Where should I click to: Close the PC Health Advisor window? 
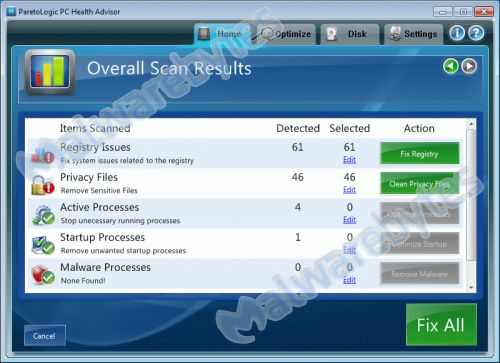point(484,12)
